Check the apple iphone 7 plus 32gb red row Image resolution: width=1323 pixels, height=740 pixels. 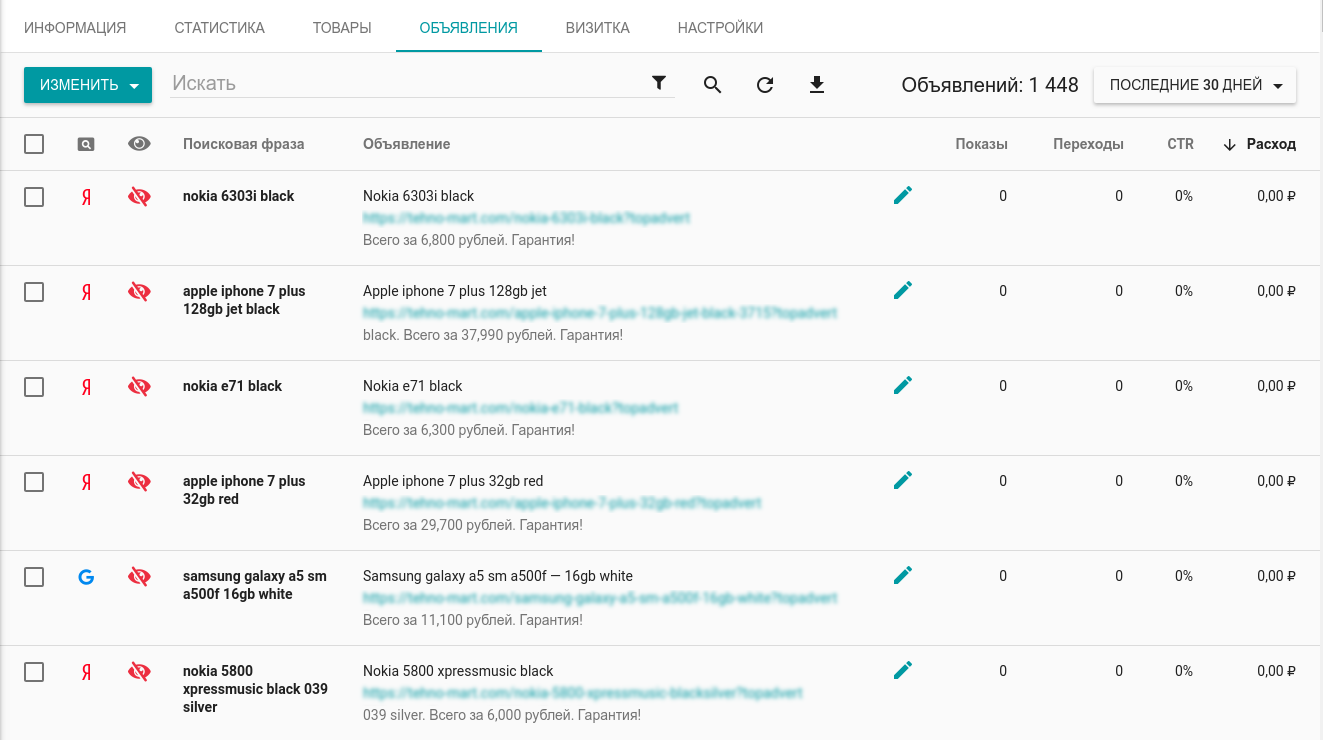click(x=34, y=482)
